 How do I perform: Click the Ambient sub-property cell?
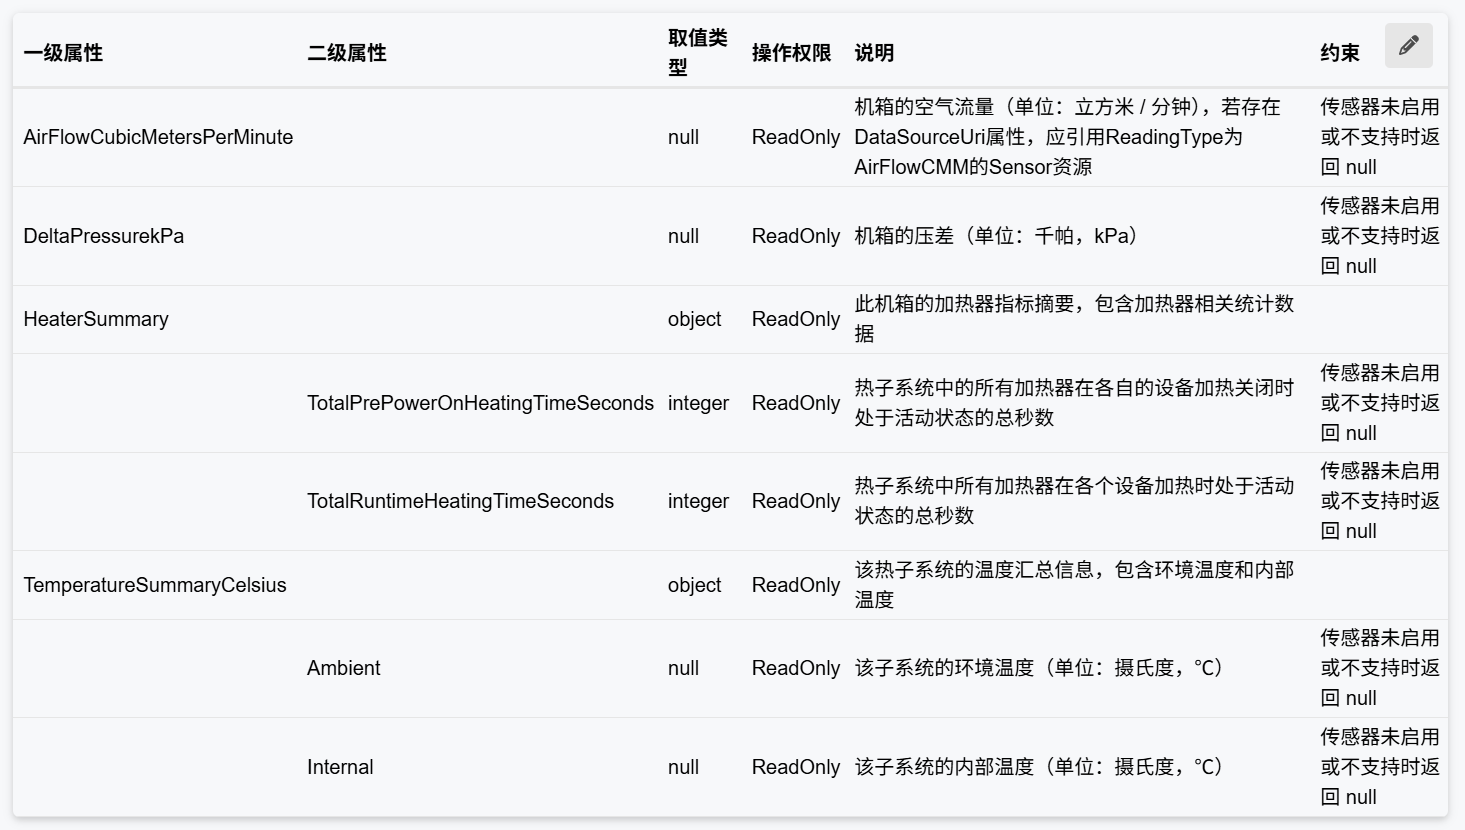(x=343, y=668)
